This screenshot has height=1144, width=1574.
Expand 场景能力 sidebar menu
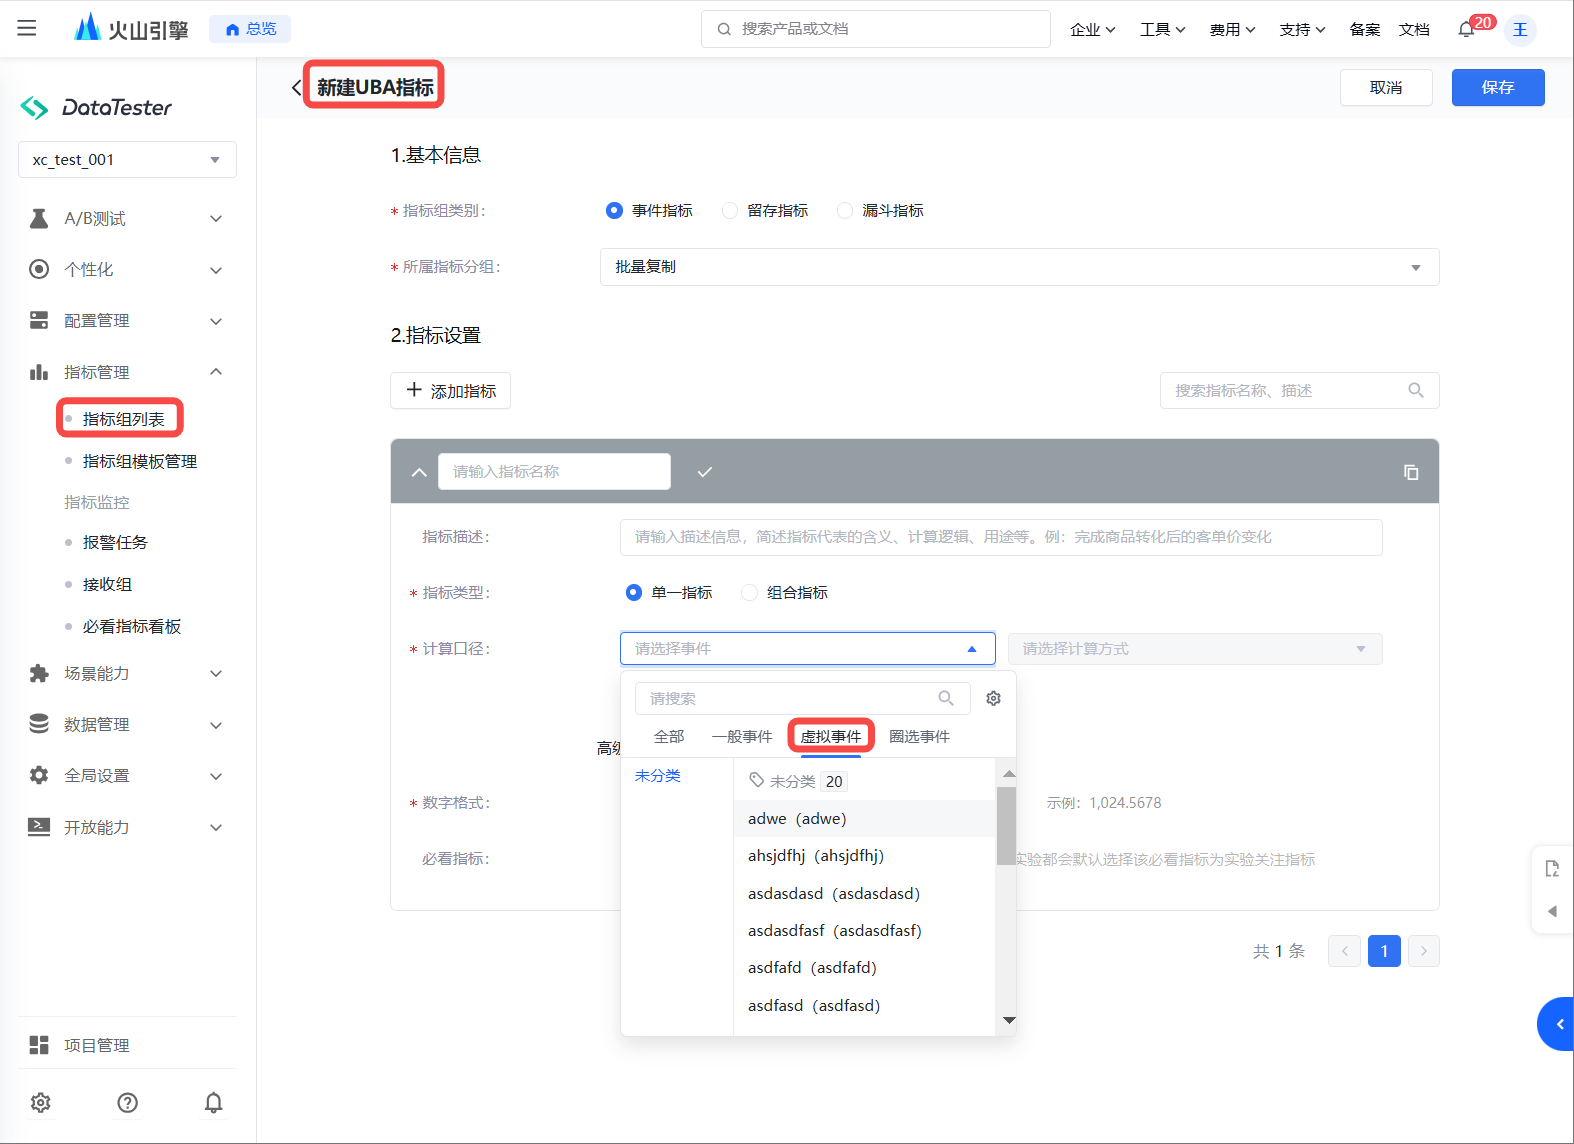tap(127, 673)
